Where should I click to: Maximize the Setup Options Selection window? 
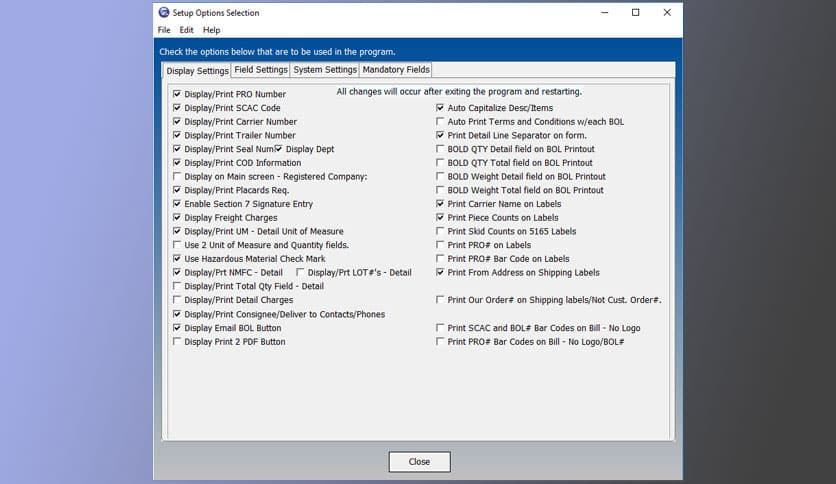click(635, 13)
